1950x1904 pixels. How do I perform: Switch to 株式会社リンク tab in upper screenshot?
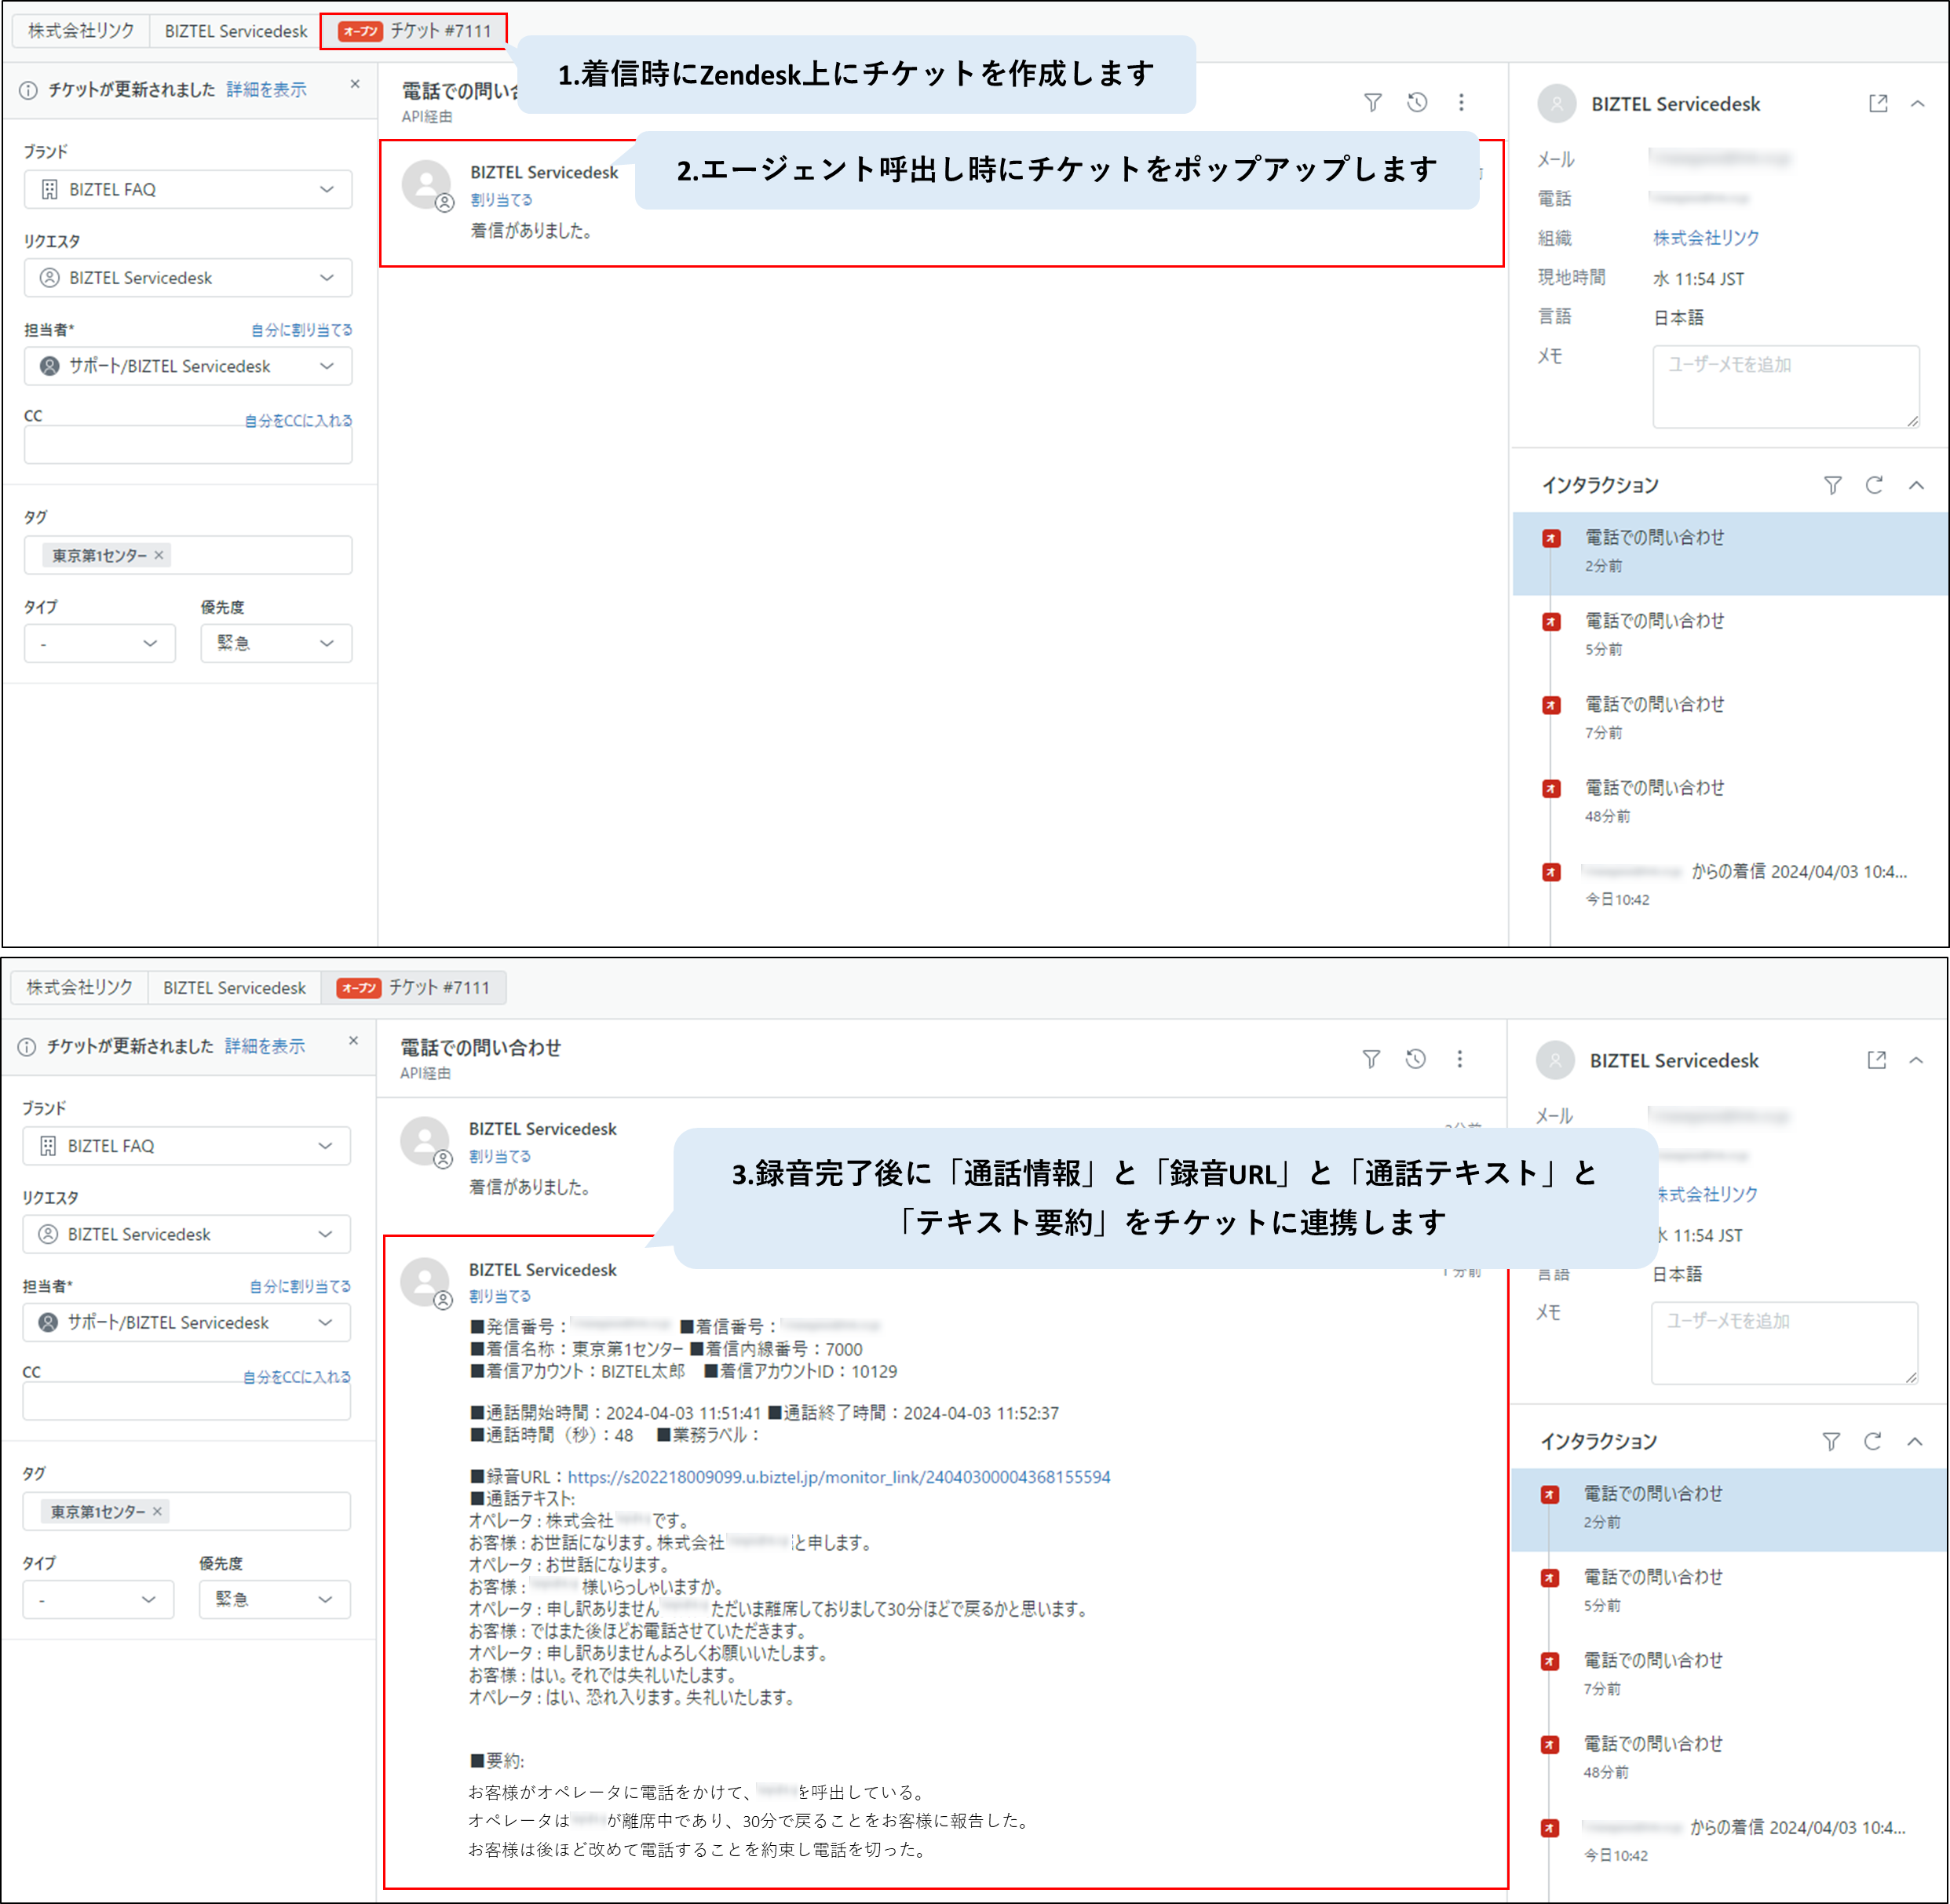coord(81,31)
